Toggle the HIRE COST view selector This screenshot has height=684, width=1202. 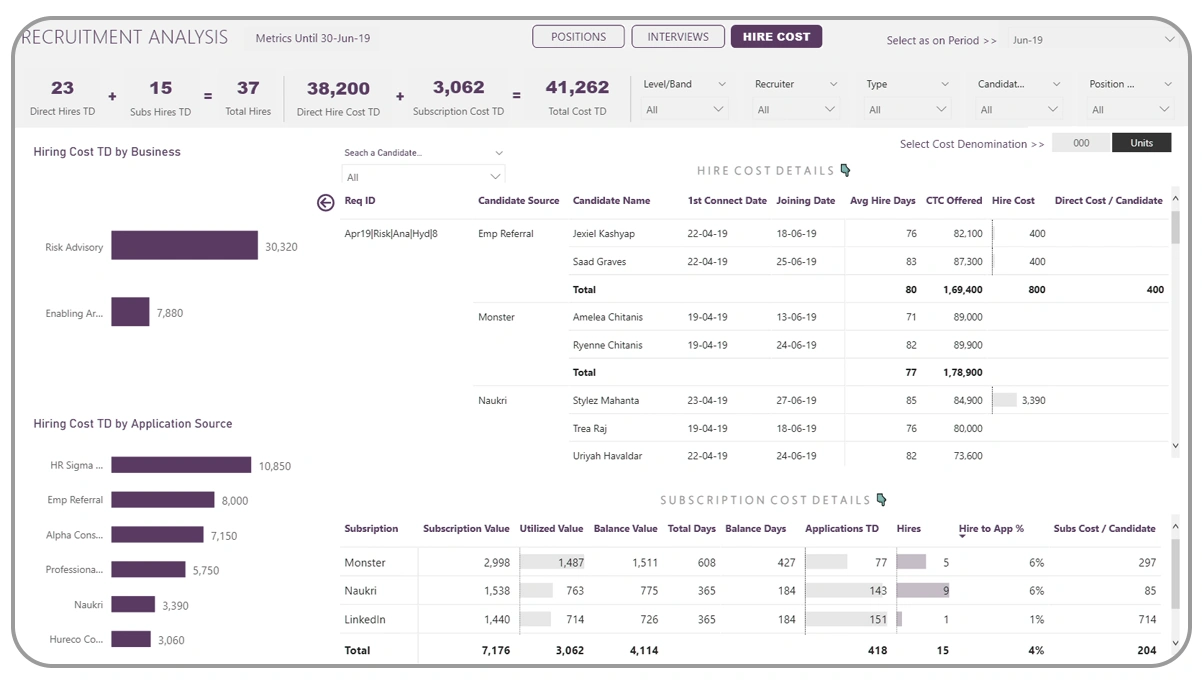tap(776, 36)
